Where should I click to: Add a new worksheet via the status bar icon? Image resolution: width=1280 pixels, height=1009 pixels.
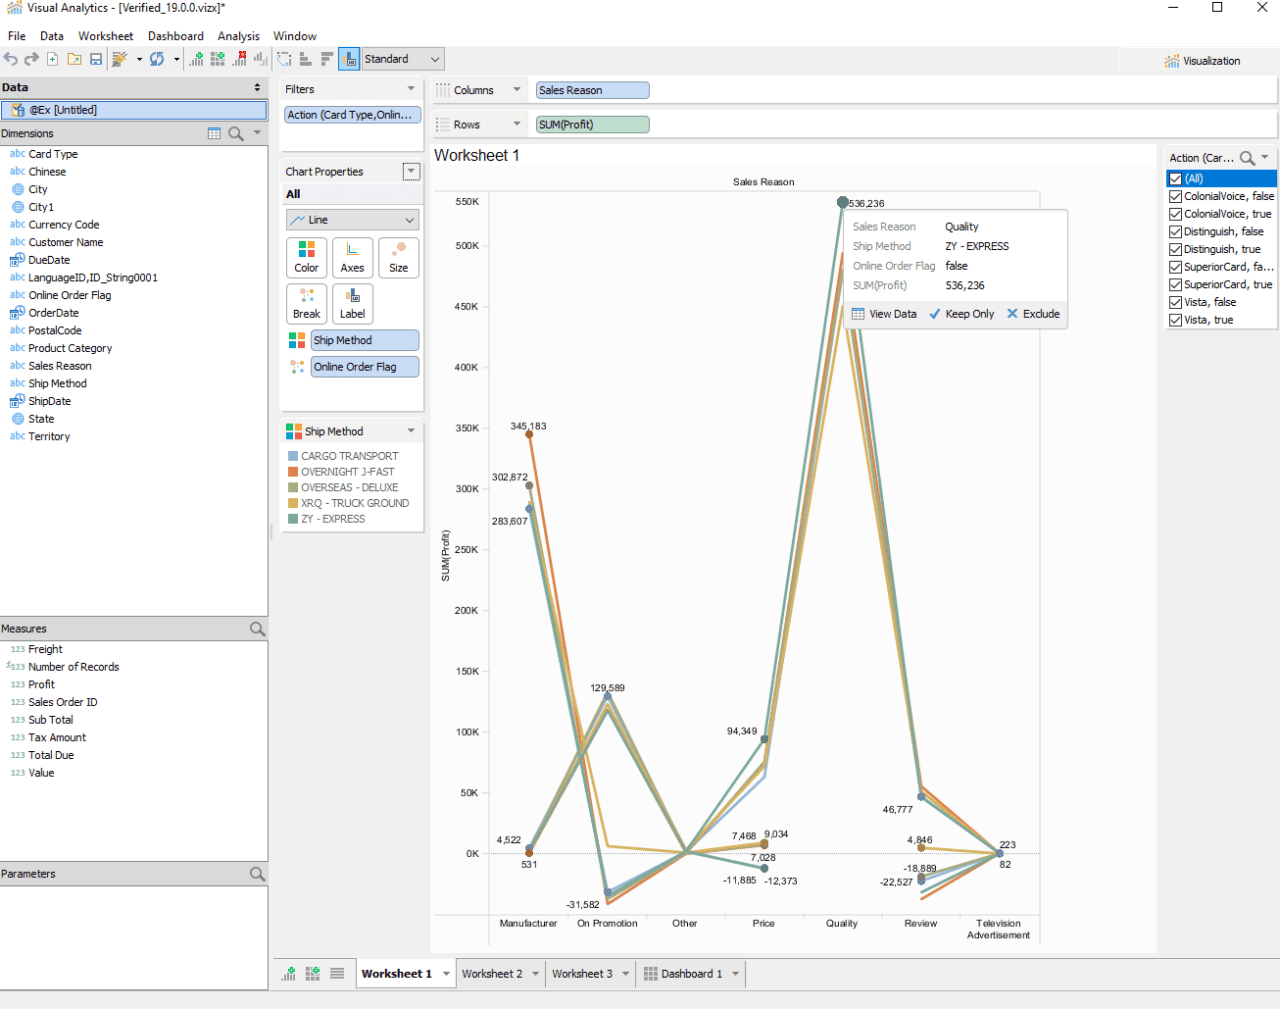point(288,973)
